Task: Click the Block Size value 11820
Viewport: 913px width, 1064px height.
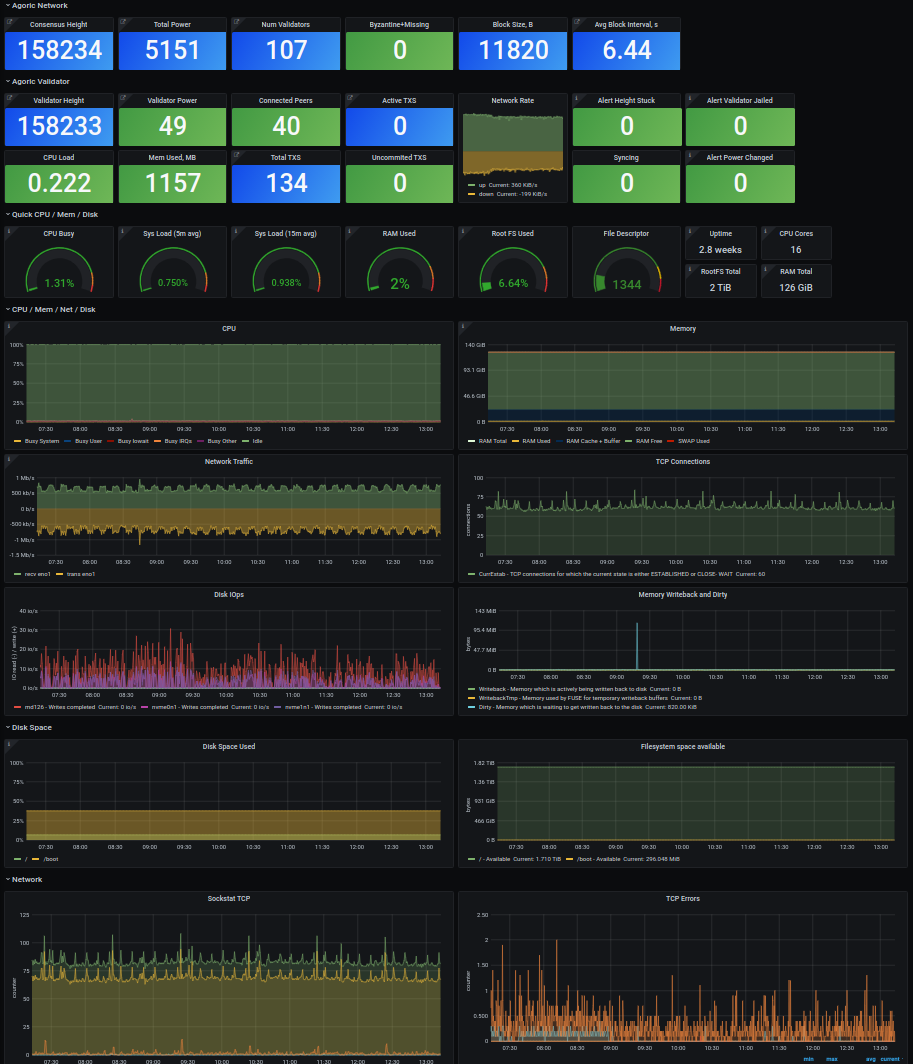Action: [x=513, y=50]
